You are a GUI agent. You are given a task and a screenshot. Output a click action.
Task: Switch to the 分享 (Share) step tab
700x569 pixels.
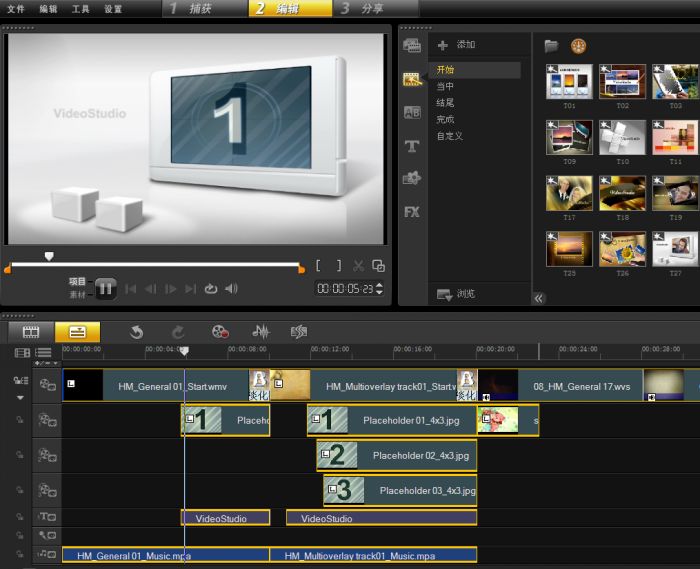tap(364, 9)
